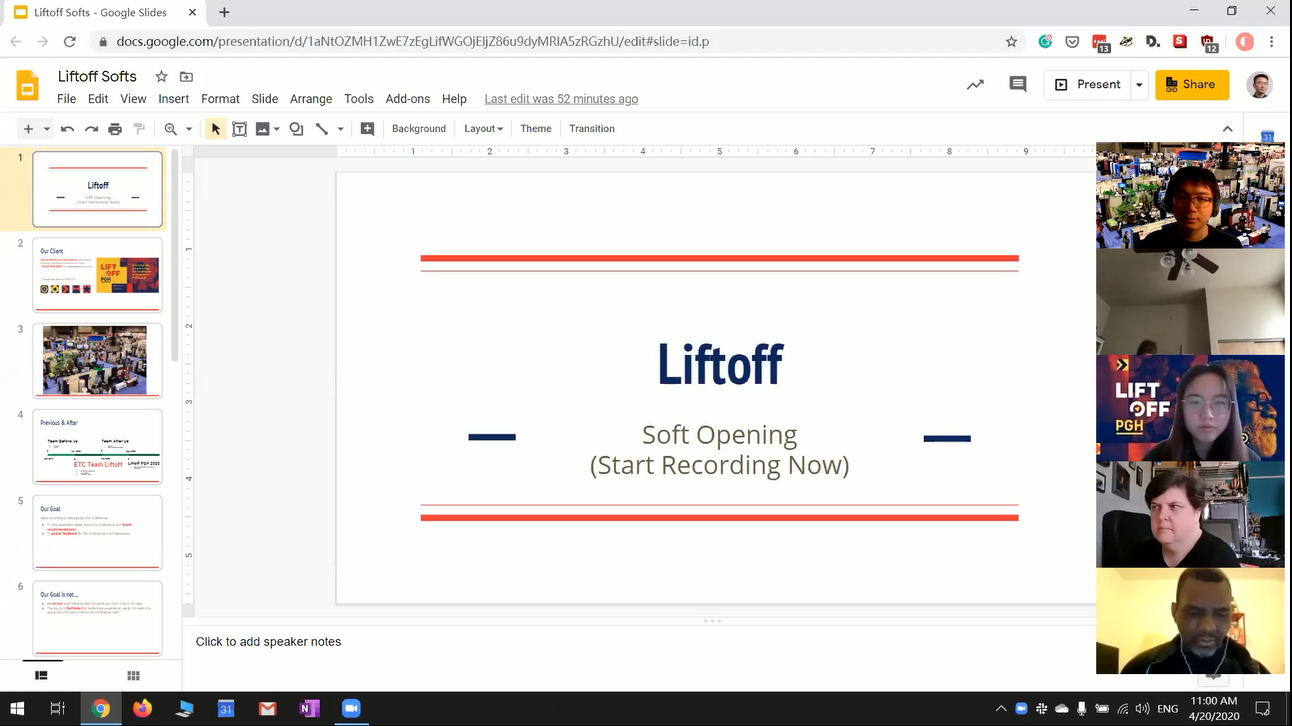Print the presentation

115,129
